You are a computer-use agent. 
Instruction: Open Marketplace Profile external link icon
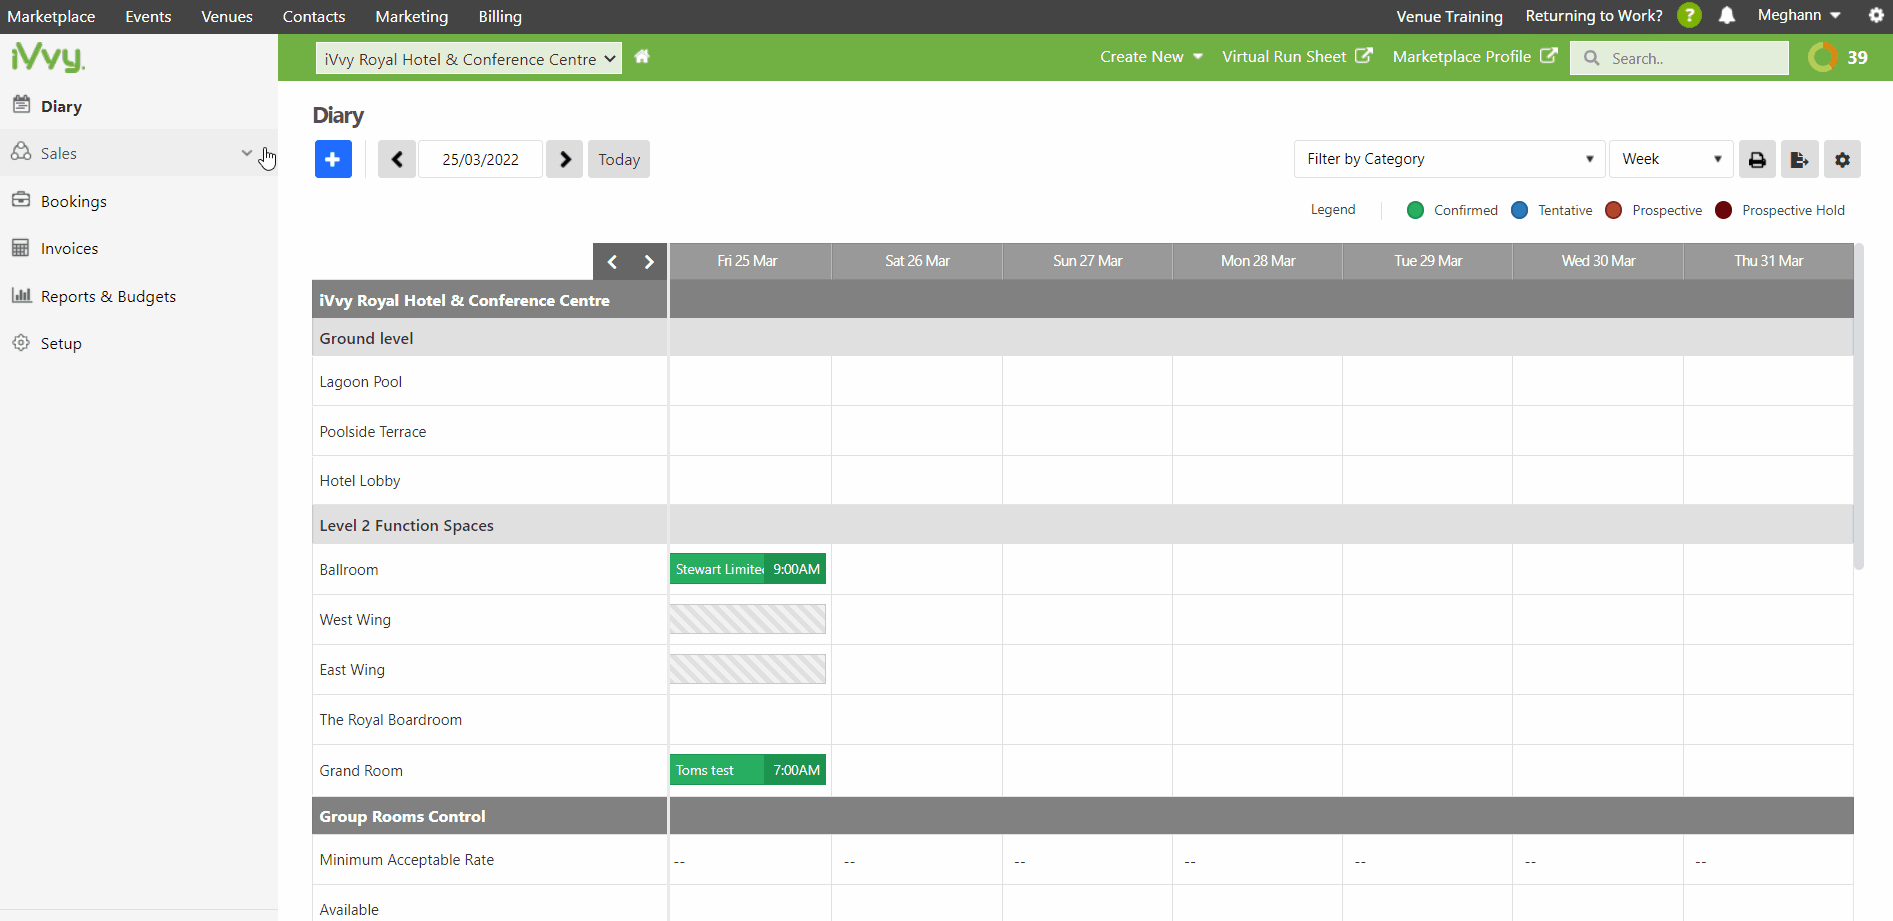tap(1549, 56)
